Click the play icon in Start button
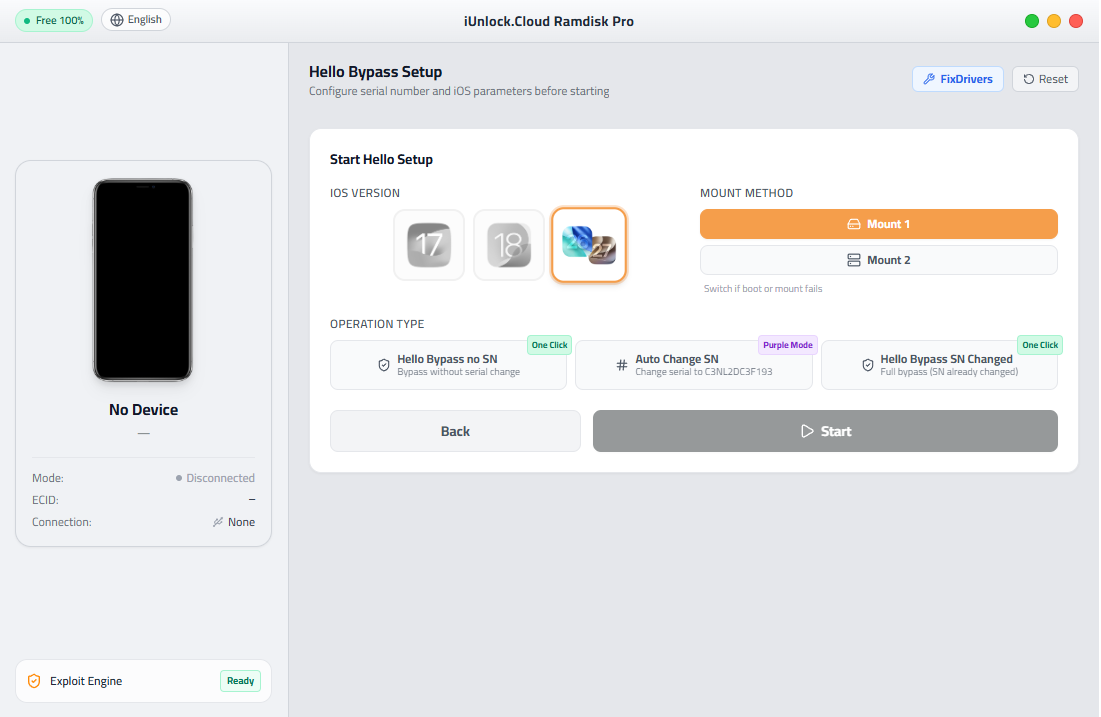1101x717 pixels. (807, 431)
